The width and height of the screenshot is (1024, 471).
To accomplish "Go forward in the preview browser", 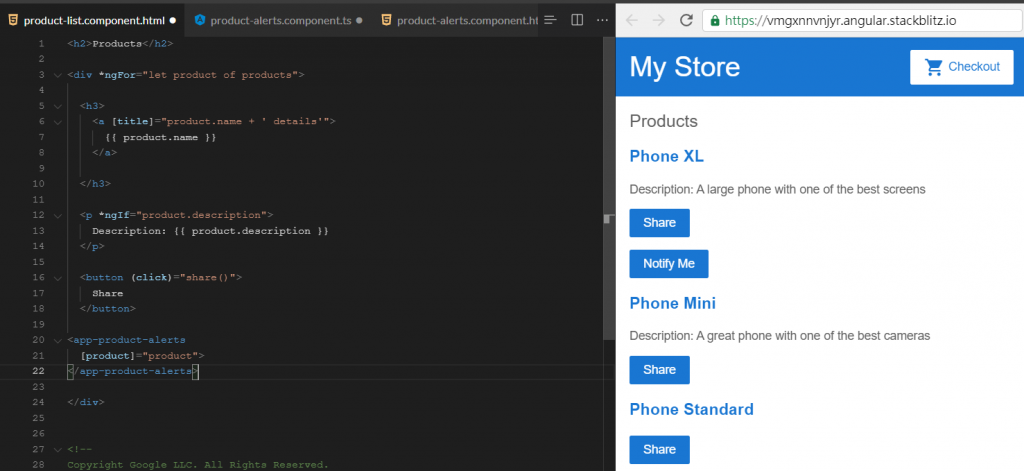I will (x=658, y=20).
